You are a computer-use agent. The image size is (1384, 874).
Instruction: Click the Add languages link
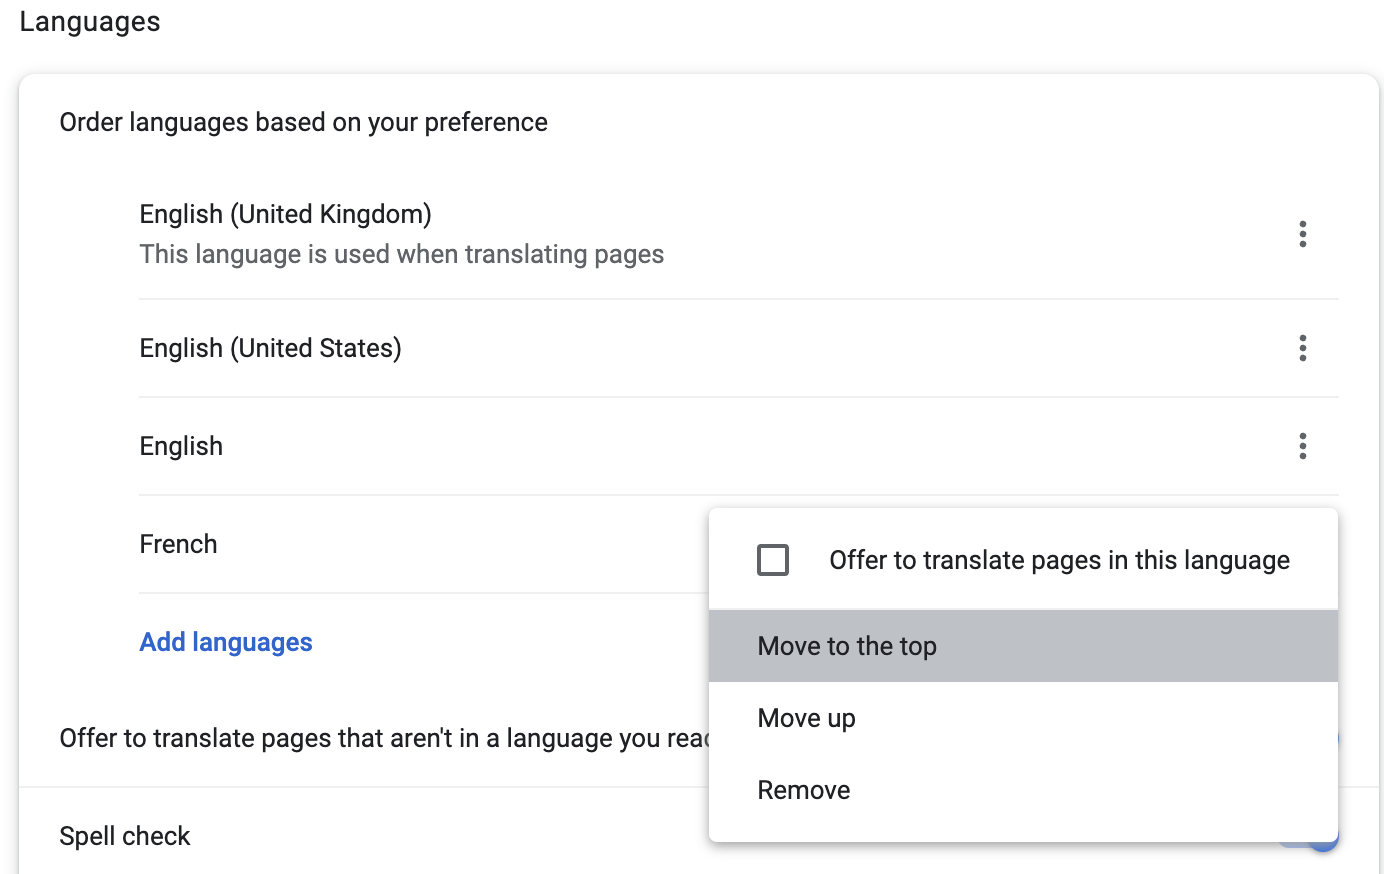click(x=226, y=642)
